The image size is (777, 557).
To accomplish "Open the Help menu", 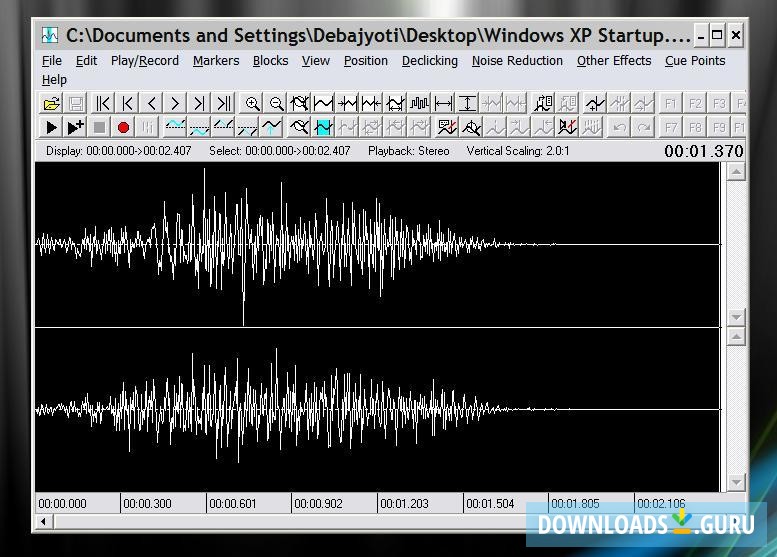I will click(54, 79).
